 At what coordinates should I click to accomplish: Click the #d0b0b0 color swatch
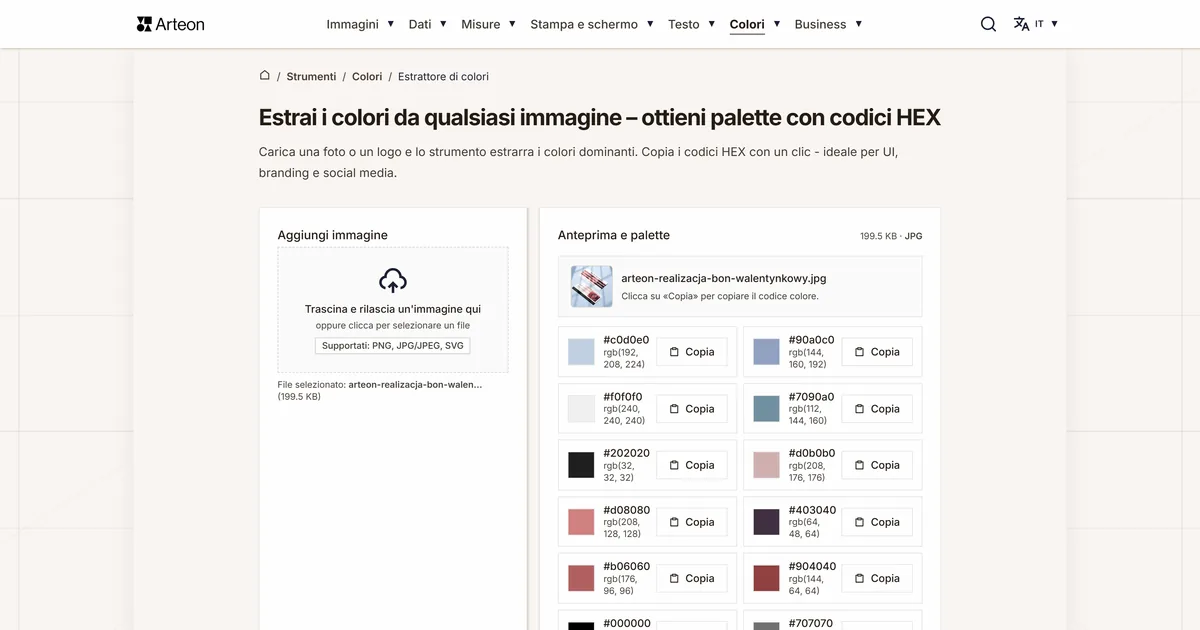point(766,465)
